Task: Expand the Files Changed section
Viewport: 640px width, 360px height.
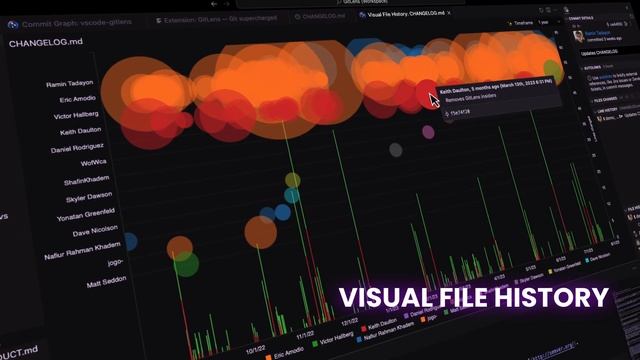Action: click(604, 99)
